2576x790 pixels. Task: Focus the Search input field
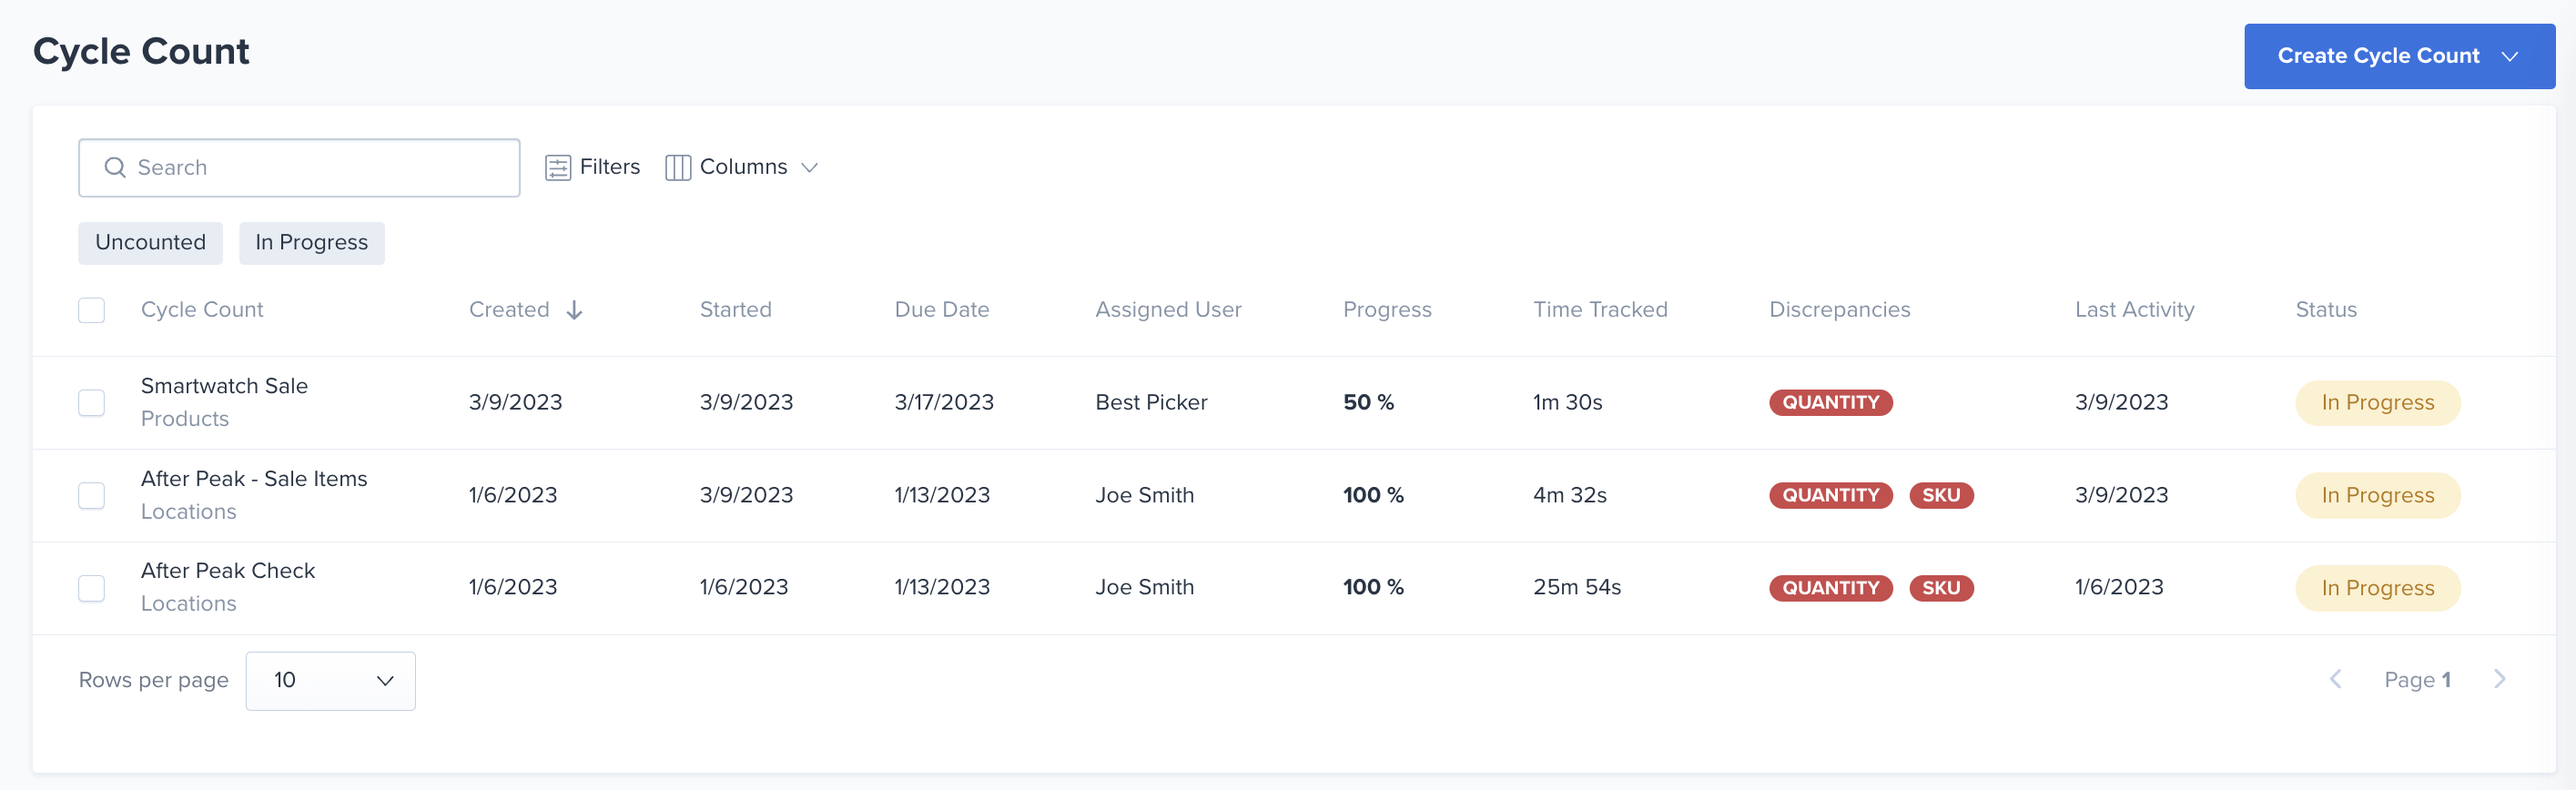pyautogui.click(x=299, y=167)
